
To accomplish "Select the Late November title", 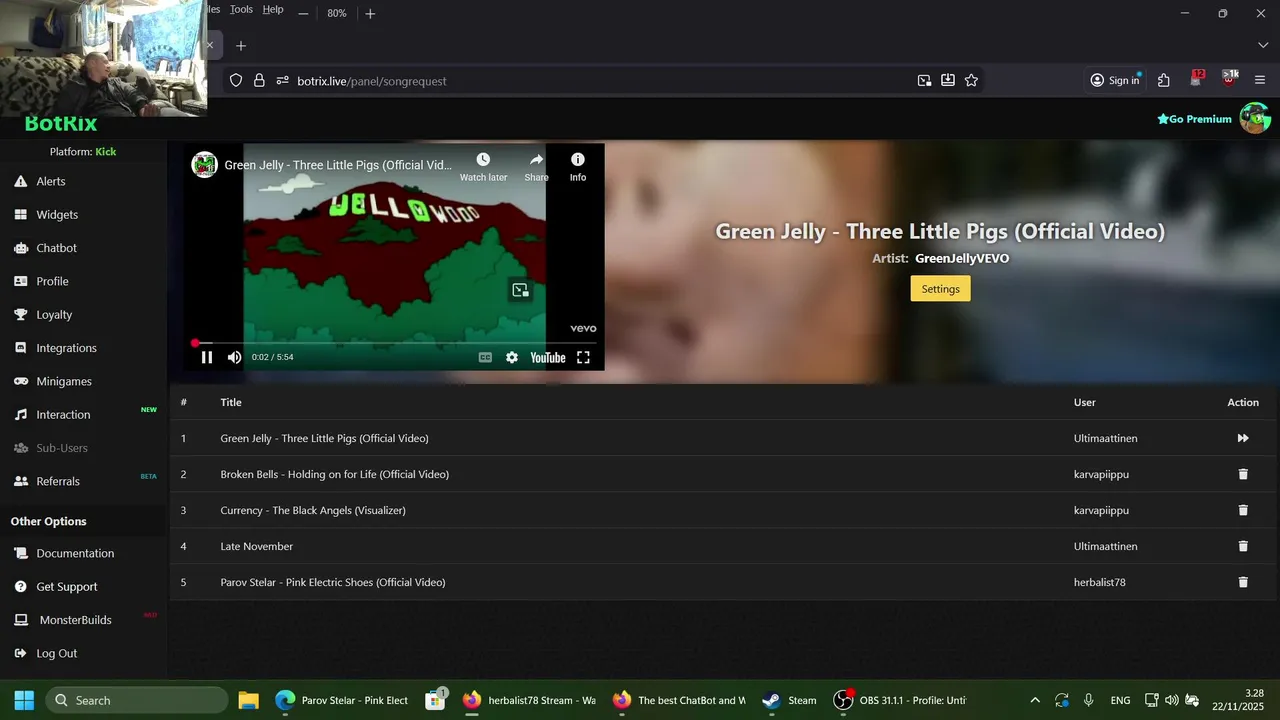I will click(257, 546).
